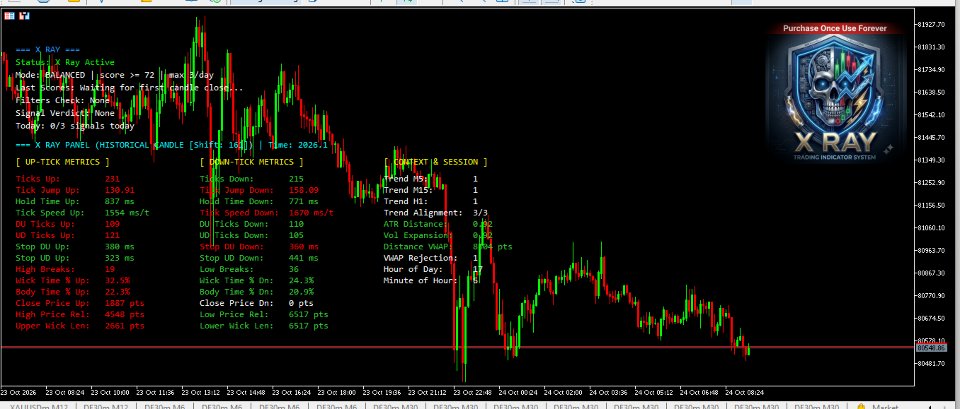Click the 'DU Ticks Down: 110' row
Viewport: 960px width, 409px height.
click(251, 224)
